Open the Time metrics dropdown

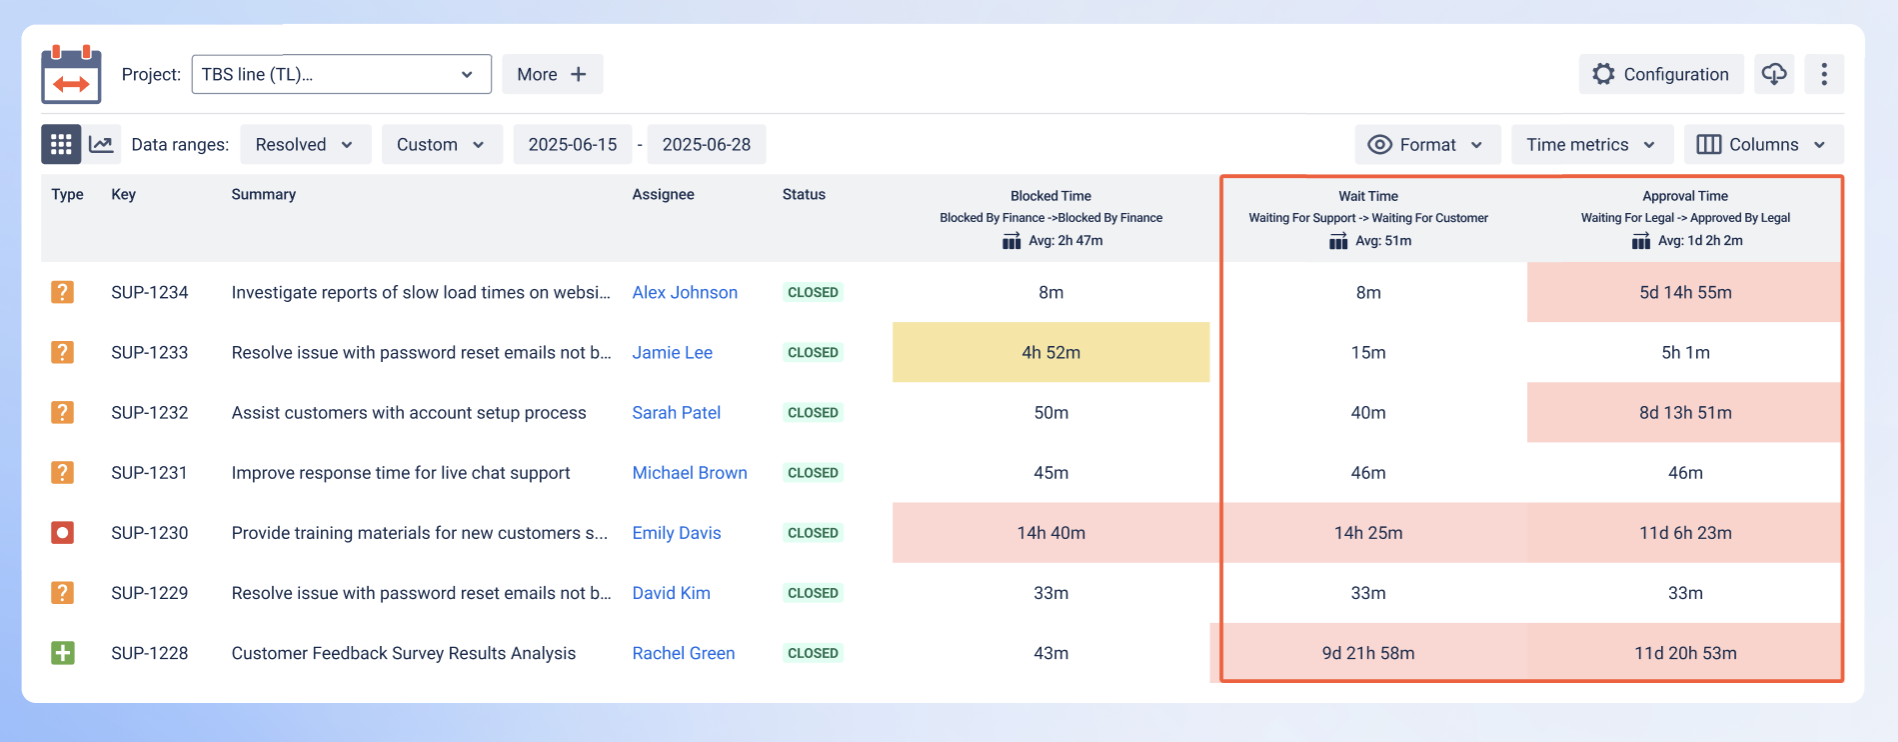(x=1592, y=144)
